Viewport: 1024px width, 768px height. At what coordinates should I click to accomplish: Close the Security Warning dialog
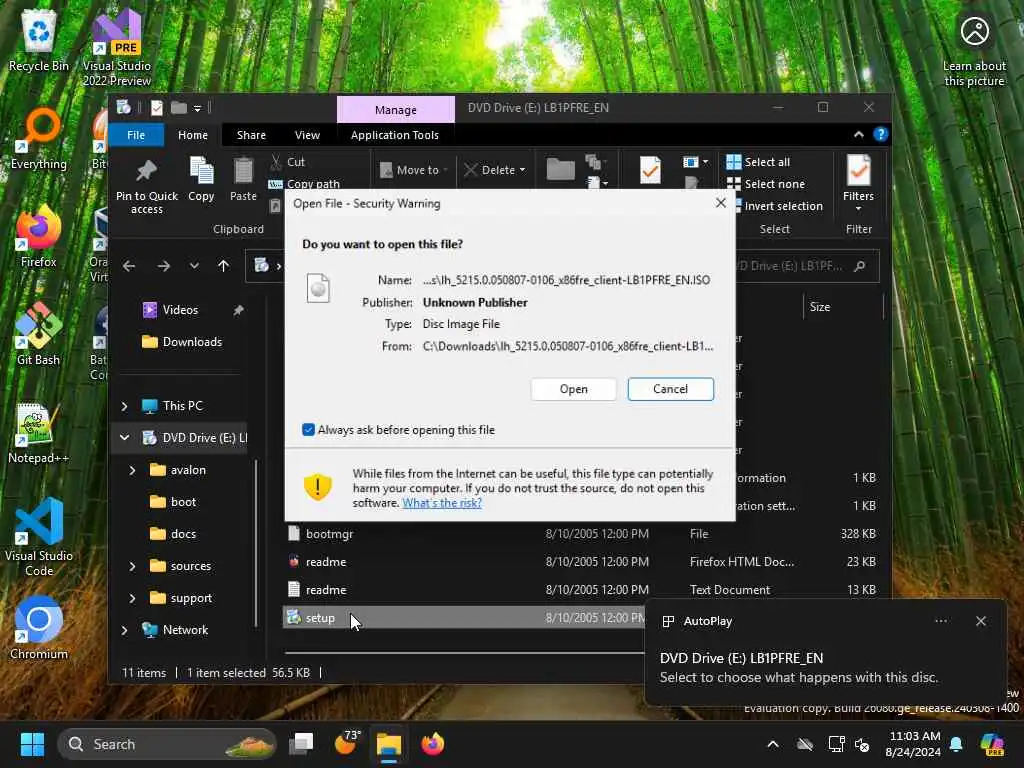point(720,203)
